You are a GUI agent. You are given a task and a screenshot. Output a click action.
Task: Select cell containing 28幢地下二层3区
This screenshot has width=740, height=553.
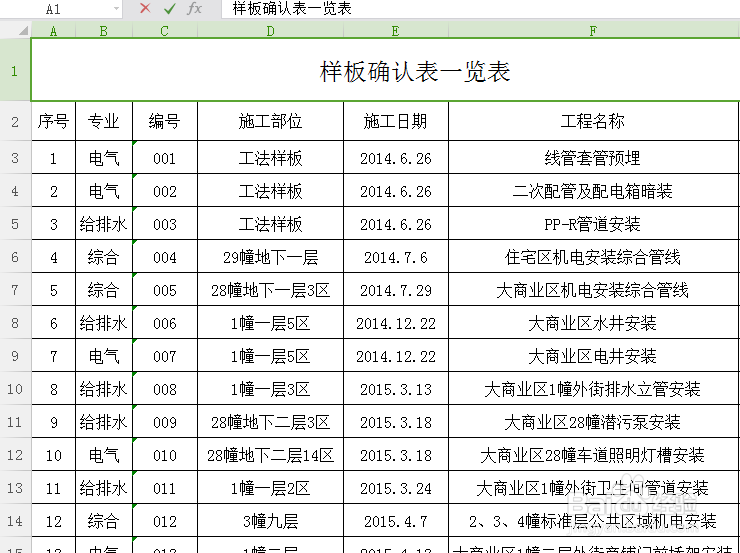pos(270,422)
